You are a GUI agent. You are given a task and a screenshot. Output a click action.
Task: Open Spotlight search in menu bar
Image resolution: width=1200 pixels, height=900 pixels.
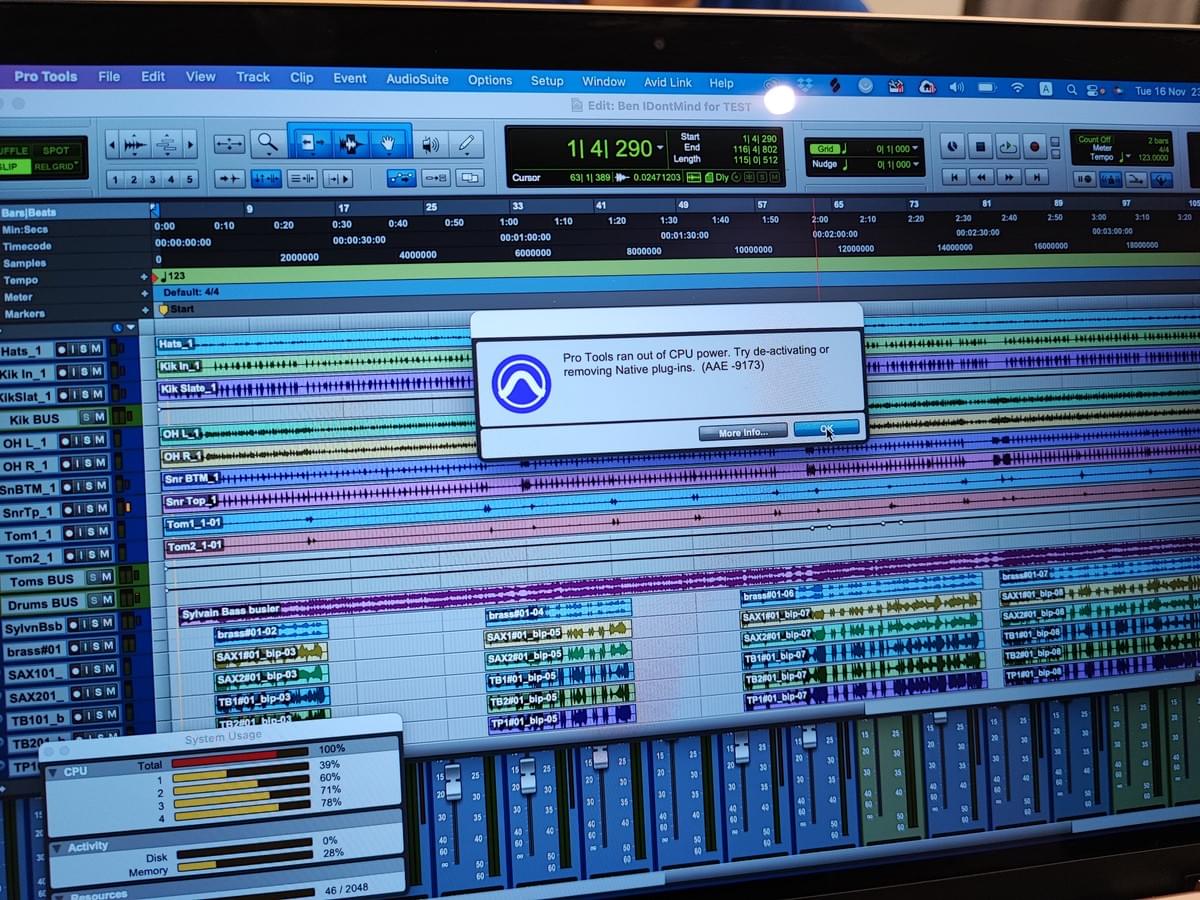(1071, 89)
